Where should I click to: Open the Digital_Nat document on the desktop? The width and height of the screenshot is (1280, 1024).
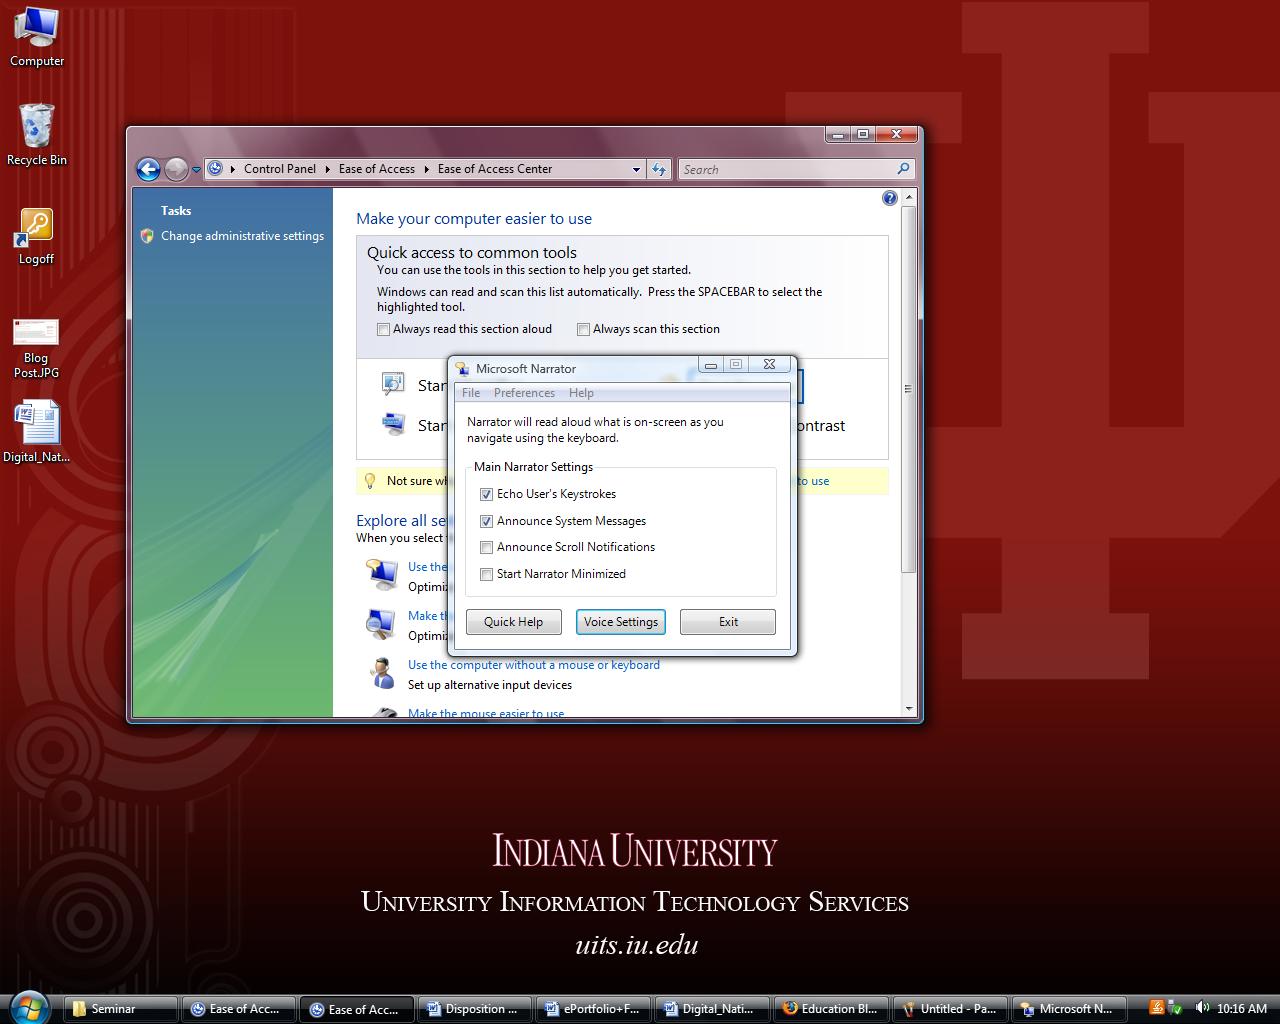pos(37,425)
